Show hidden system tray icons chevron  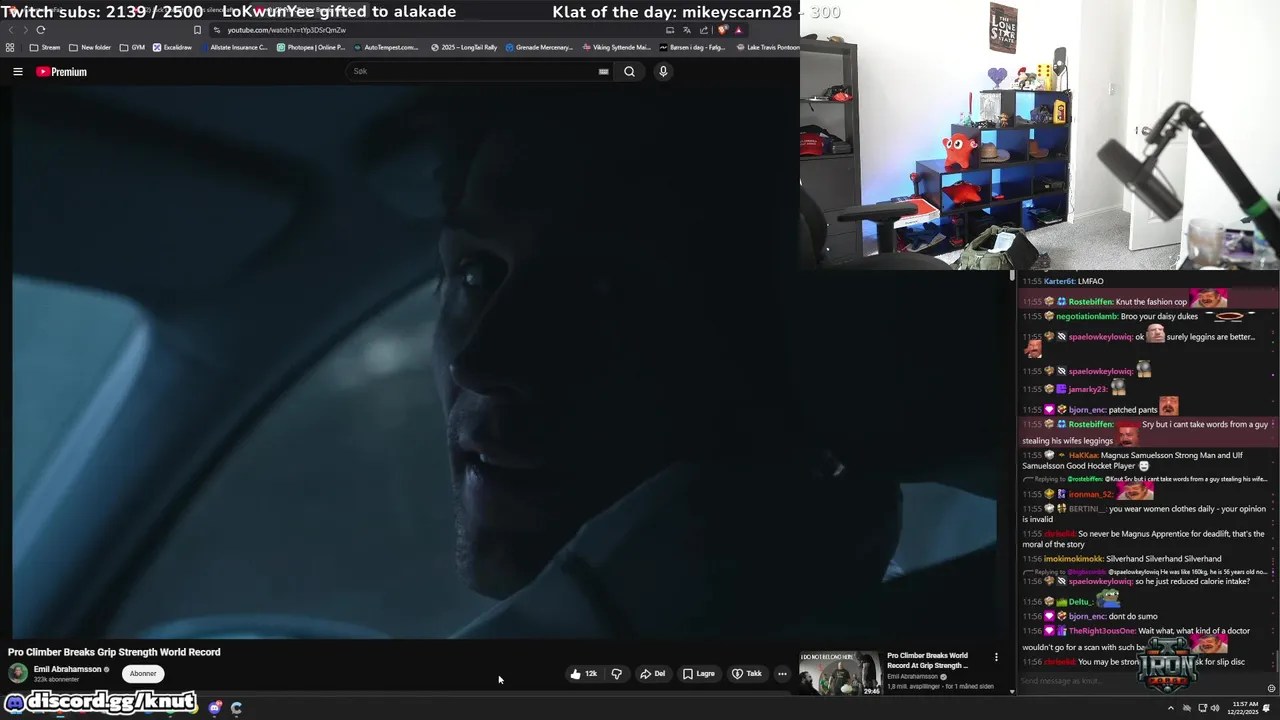[x=1171, y=708]
